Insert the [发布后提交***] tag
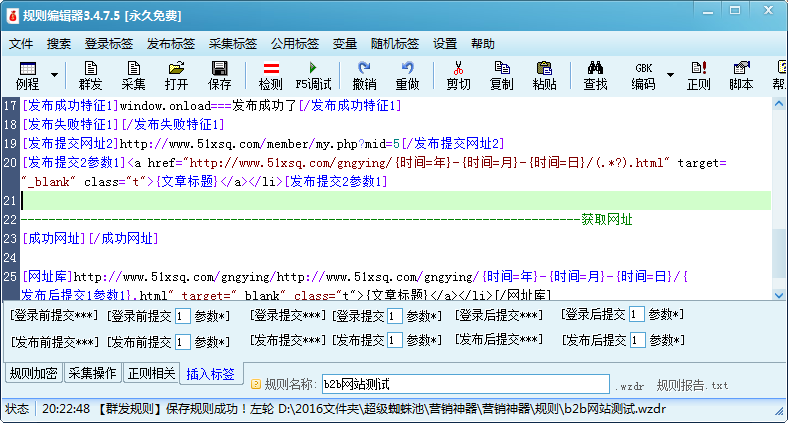 click(x=499, y=340)
